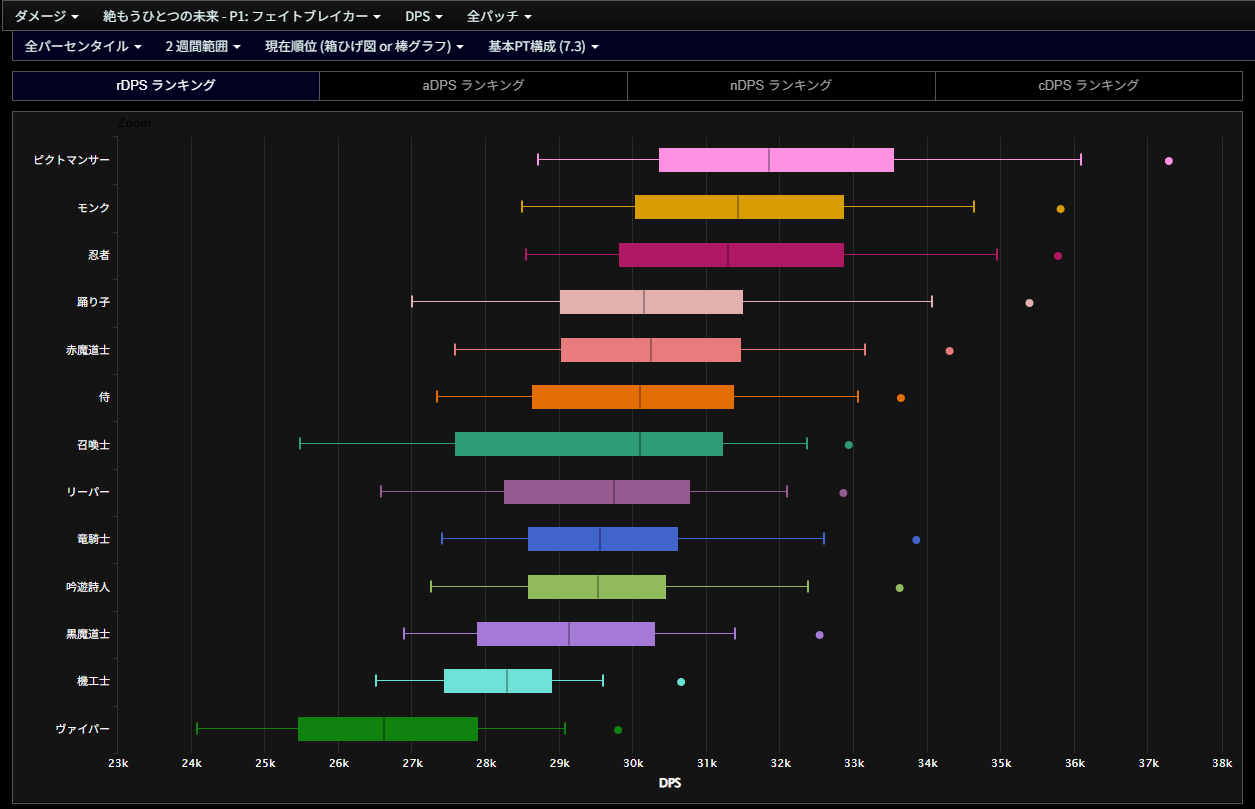Select the rDPS ランキング tab
This screenshot has height=809, width=1255.
(x=166, y=86)
